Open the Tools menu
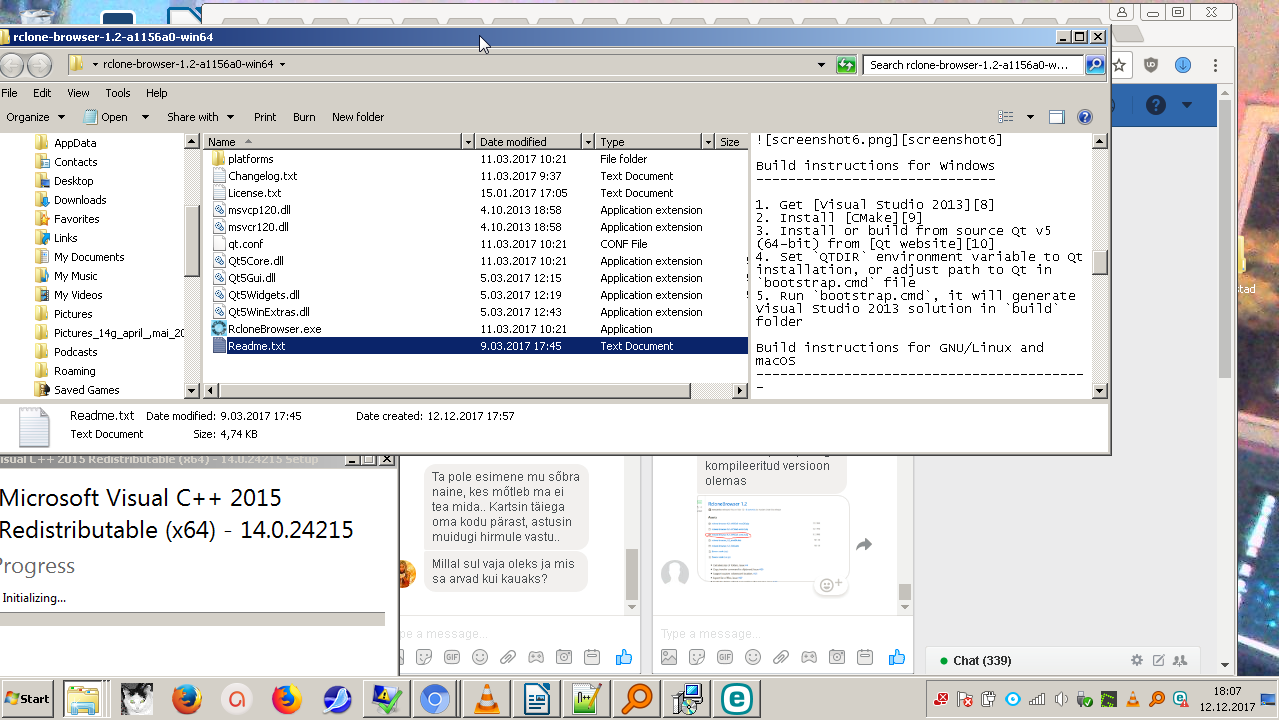The image size is (1279, 720). click(x=118, y=93)
